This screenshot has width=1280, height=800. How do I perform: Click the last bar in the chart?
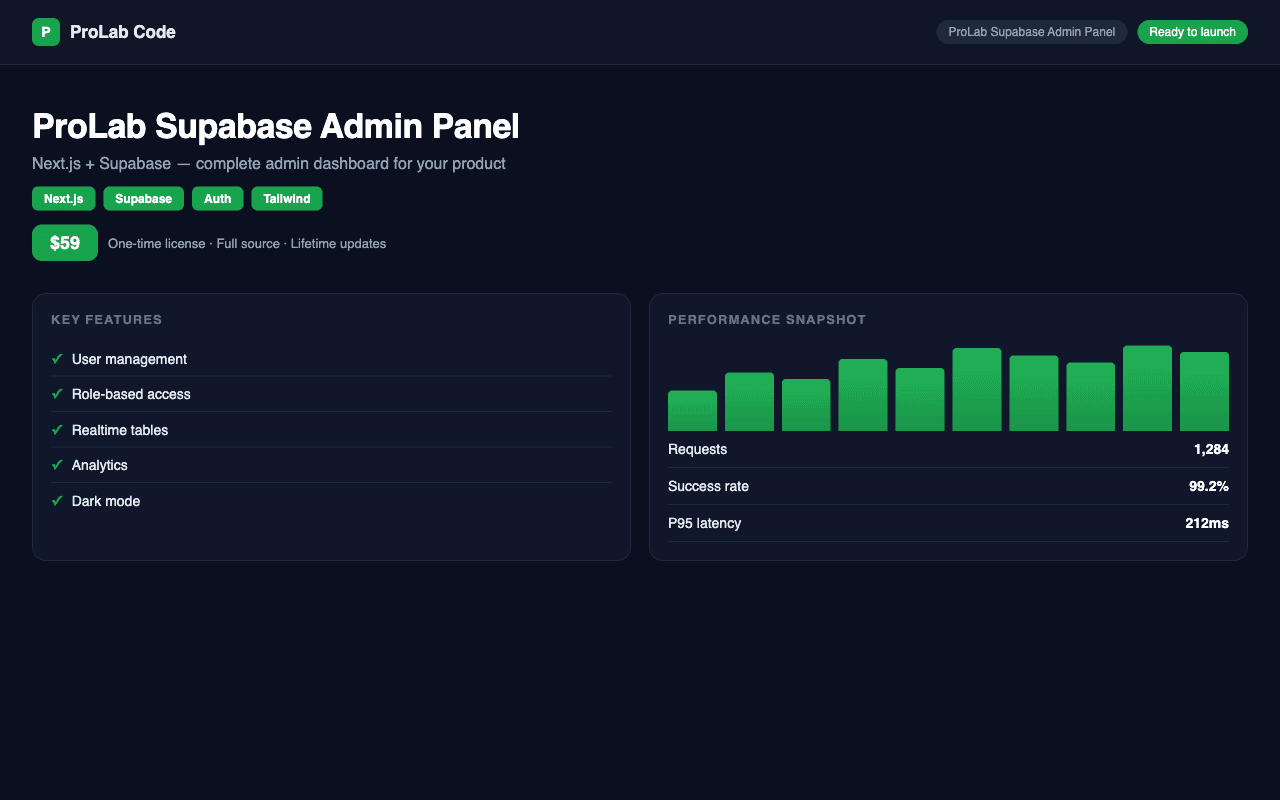1204,391
